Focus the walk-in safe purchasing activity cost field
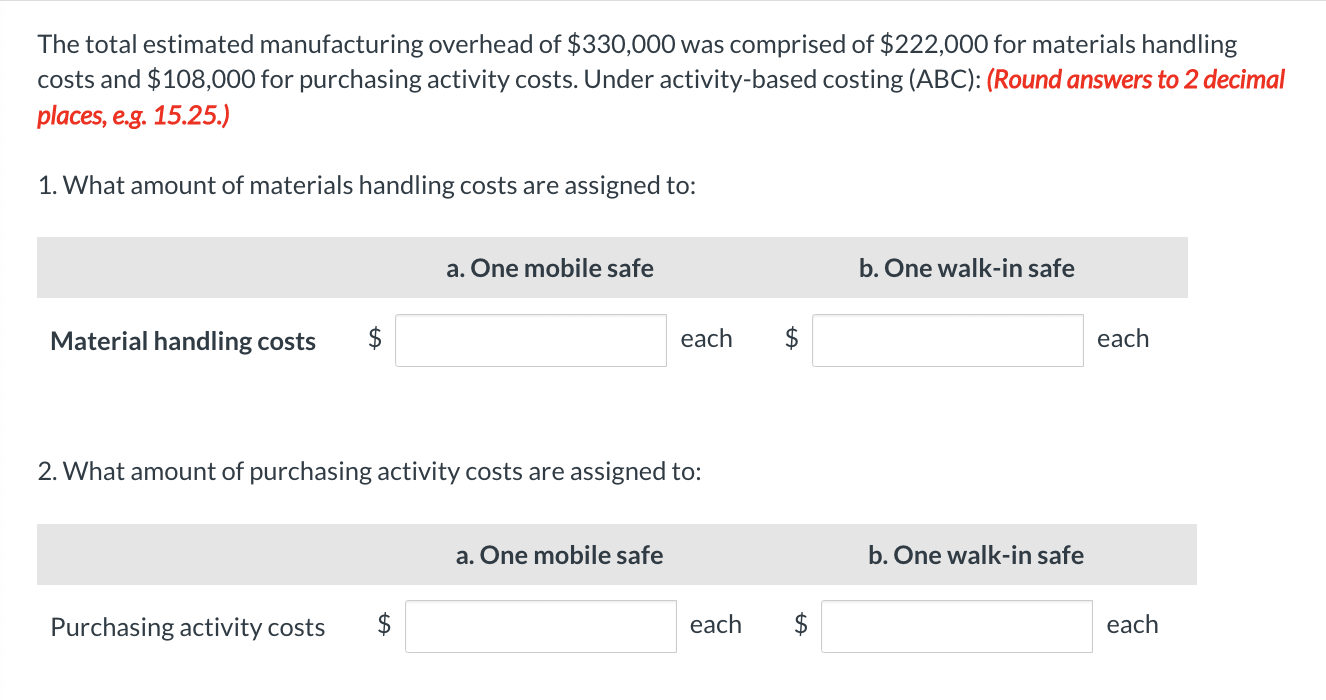This screenshot has width=1326, height=700. [957, 626]
